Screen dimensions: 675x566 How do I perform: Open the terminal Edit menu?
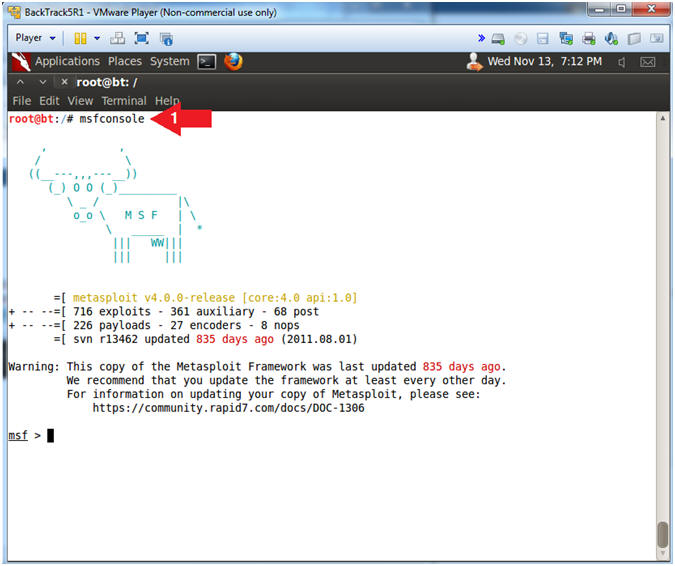(x=49, y=101)
